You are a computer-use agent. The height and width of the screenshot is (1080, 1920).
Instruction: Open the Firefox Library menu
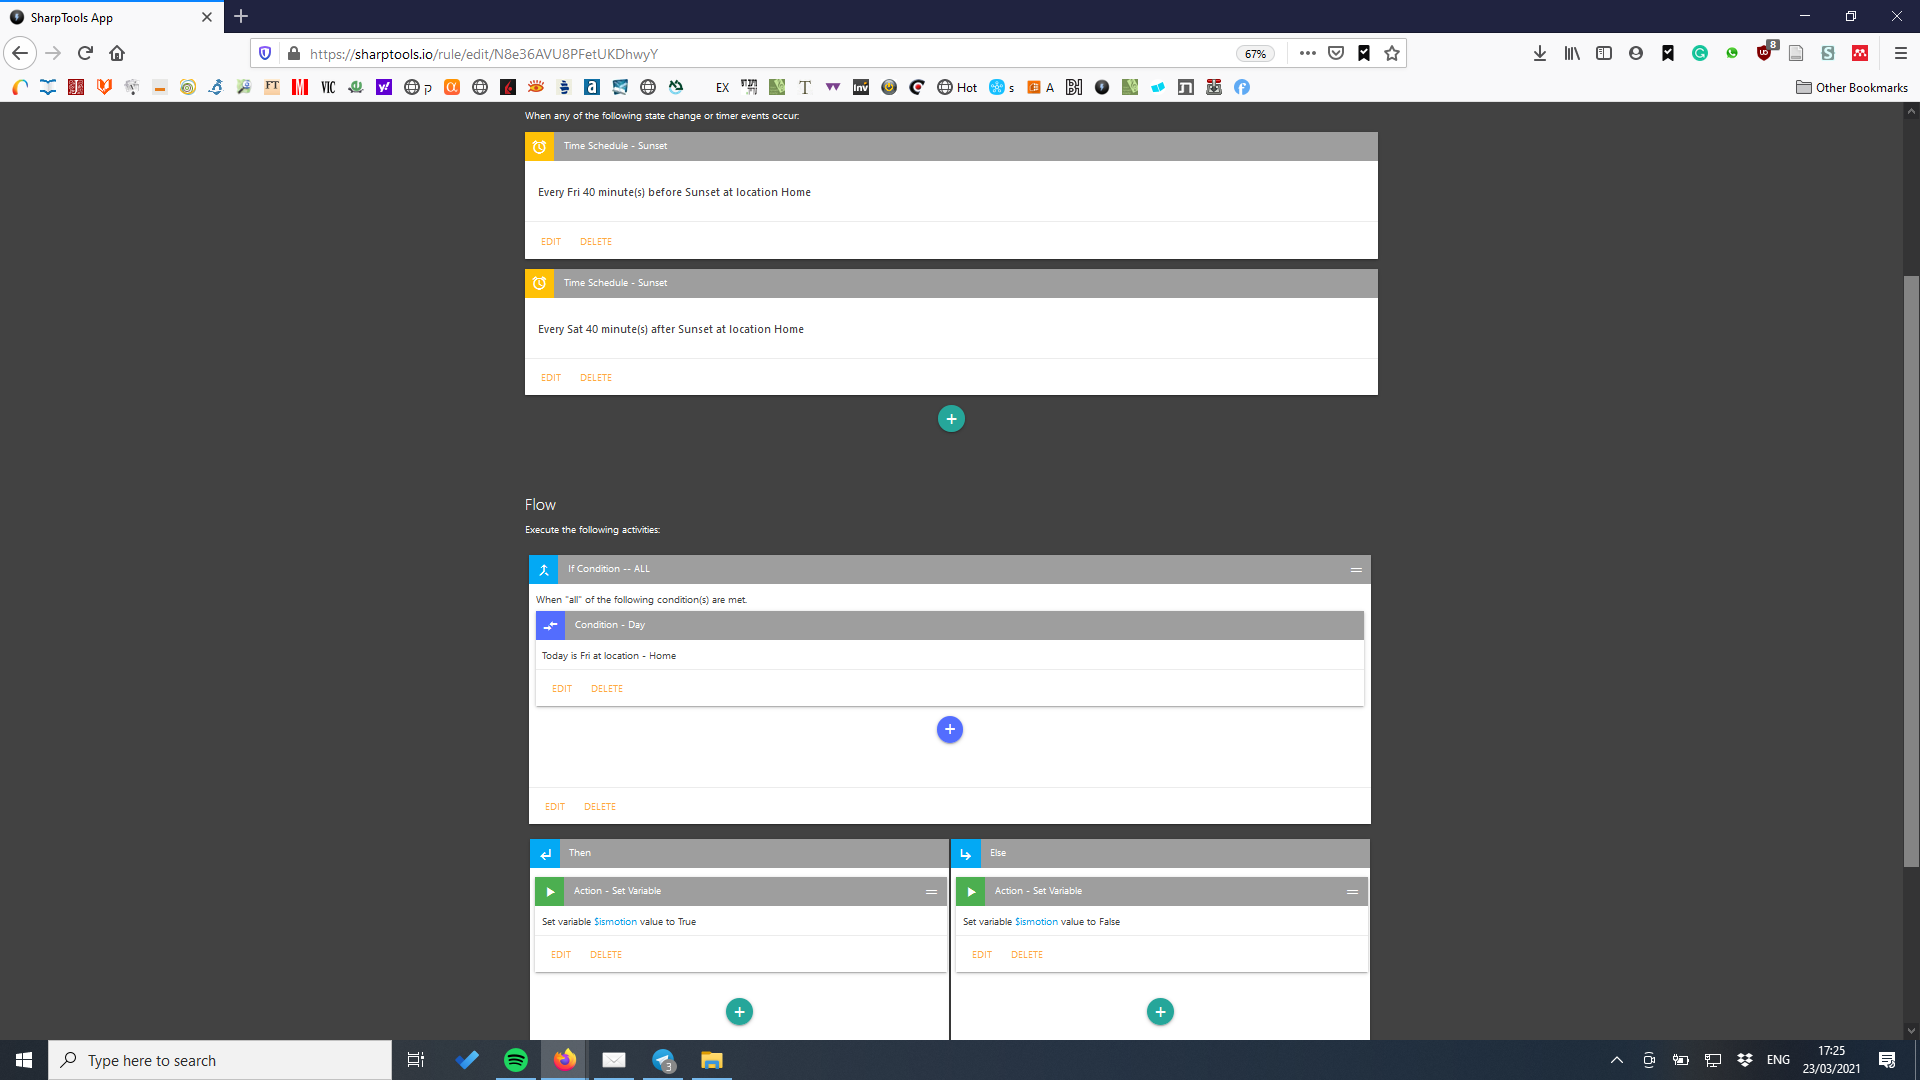(1570, 53)
